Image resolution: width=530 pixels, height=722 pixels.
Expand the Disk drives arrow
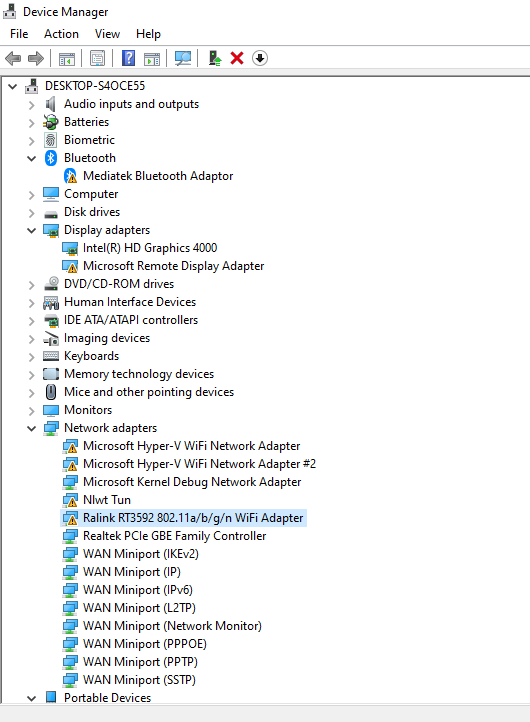pos(31,213)
